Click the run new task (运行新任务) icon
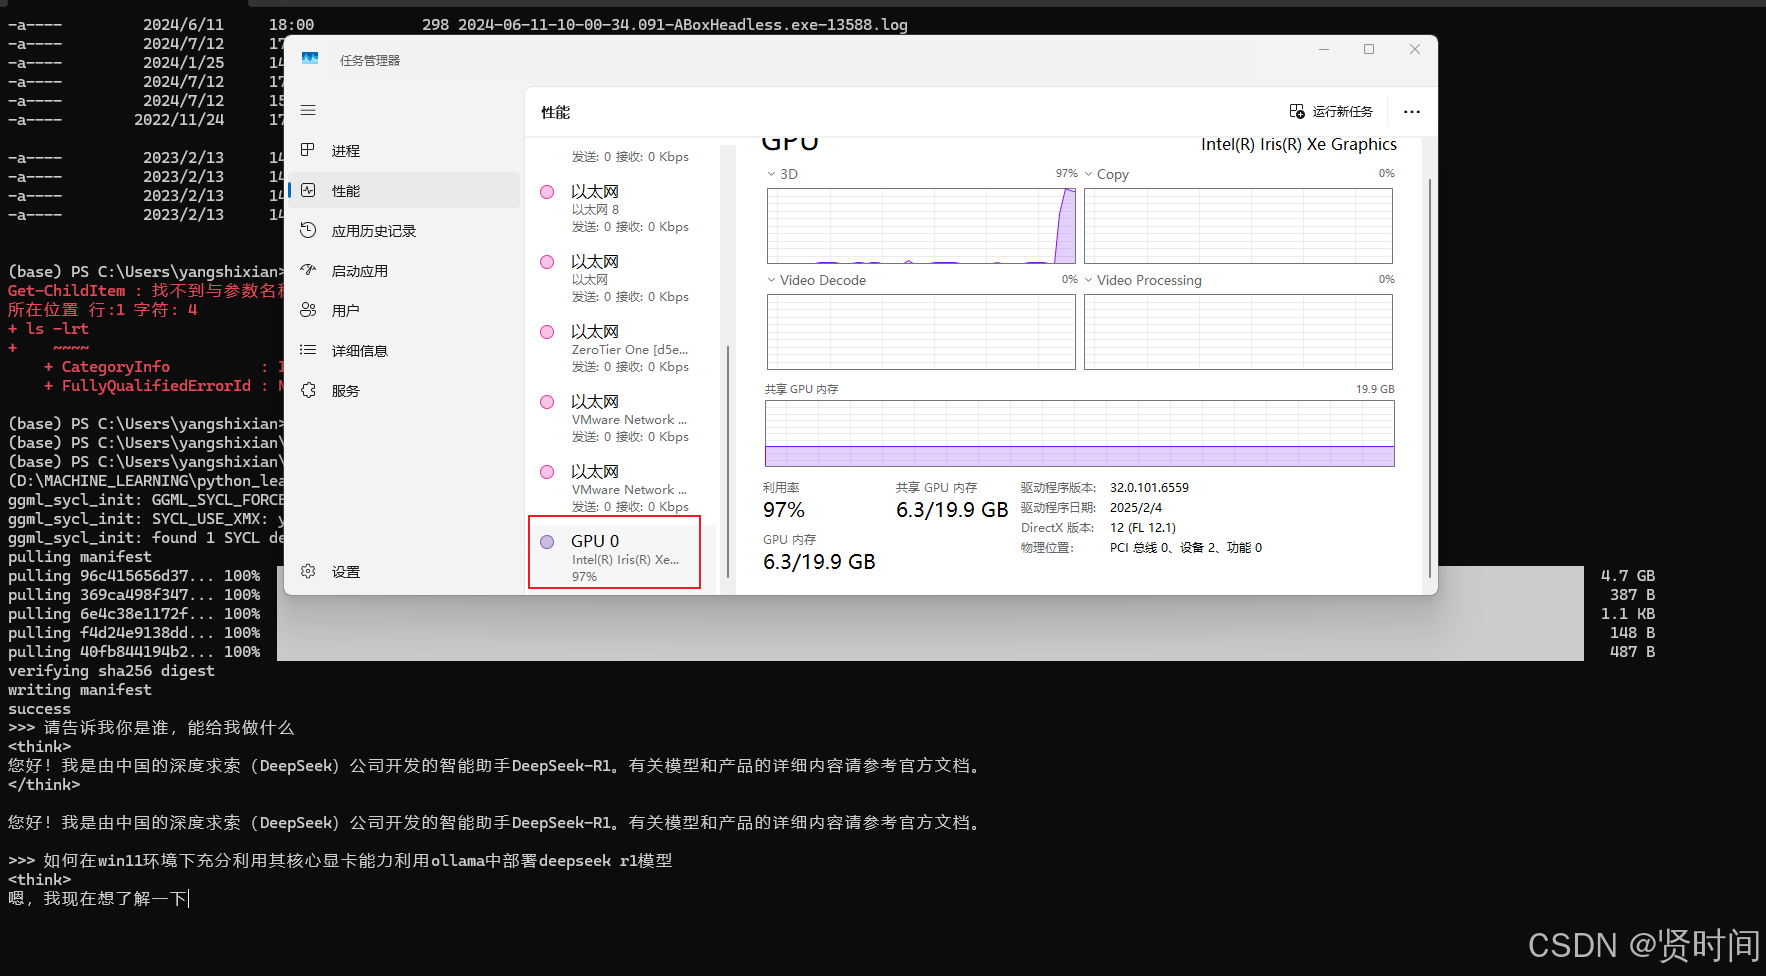This screenshot has height=976, width=1766. pyautogui.click(x=1297, y=111)
